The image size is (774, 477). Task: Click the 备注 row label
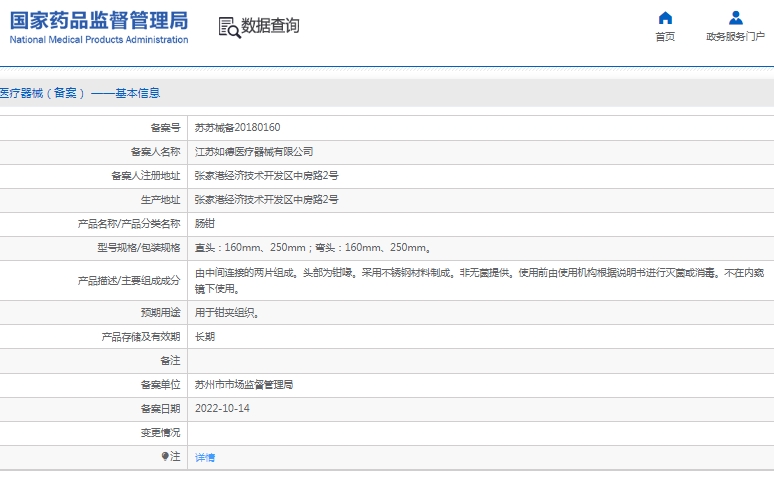[170, 360]
